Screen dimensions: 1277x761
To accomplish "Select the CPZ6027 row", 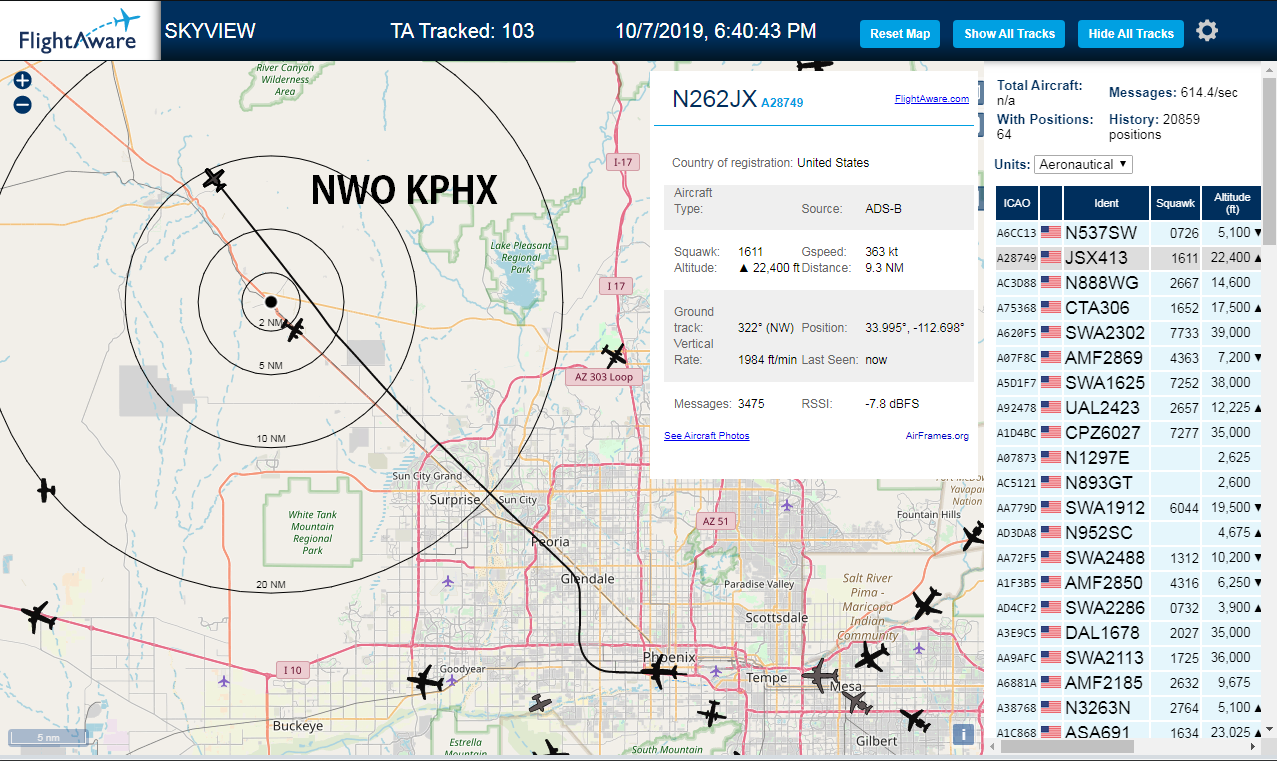I will [1129, 432].
